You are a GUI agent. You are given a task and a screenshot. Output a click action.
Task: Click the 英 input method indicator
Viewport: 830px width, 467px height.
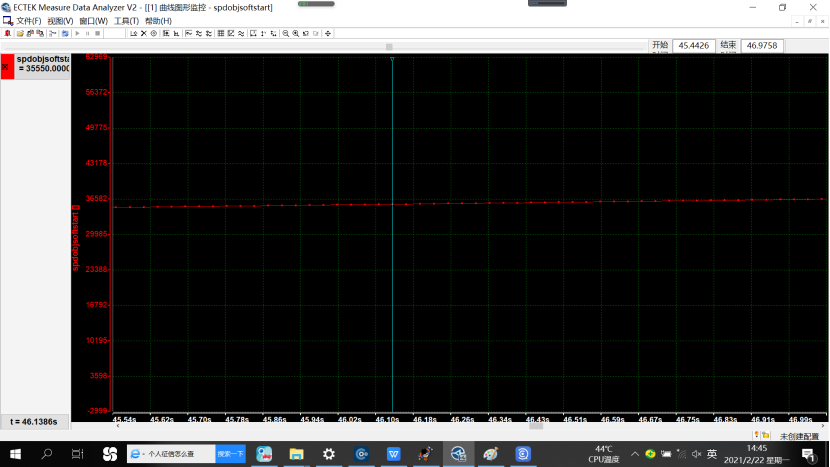[x=712, y=454]
